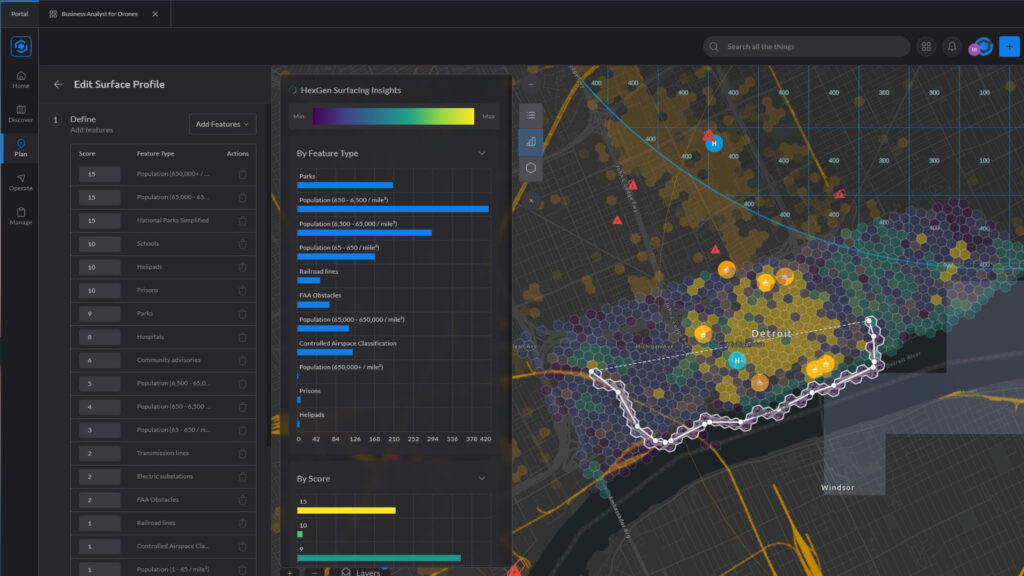The height and width of the screenshot is (576, 1024).
Task: Click the notifications bell icon
Action: (x=952, y=47)
